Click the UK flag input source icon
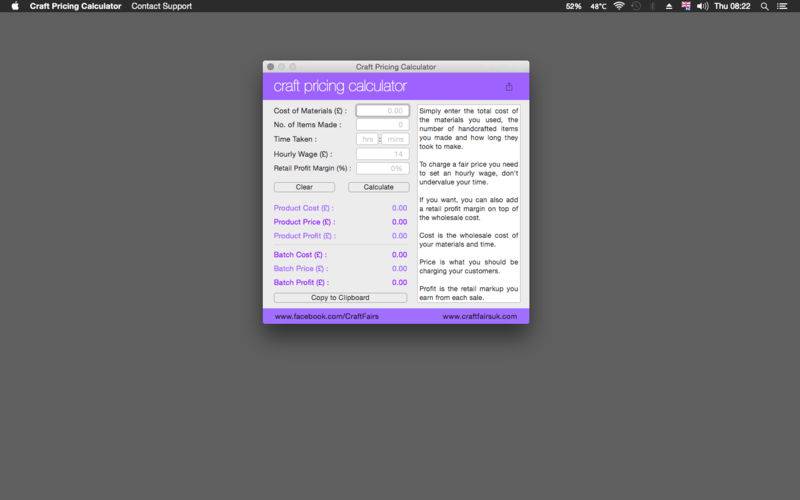The width and height of the screenshot is (800, 500). tap(686, 6)
